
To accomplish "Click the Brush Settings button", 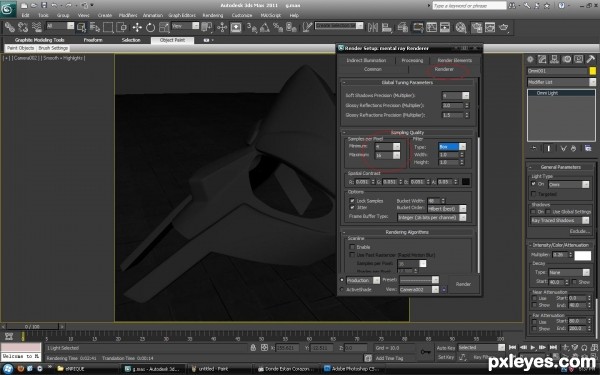I will (x=53, y=48).
